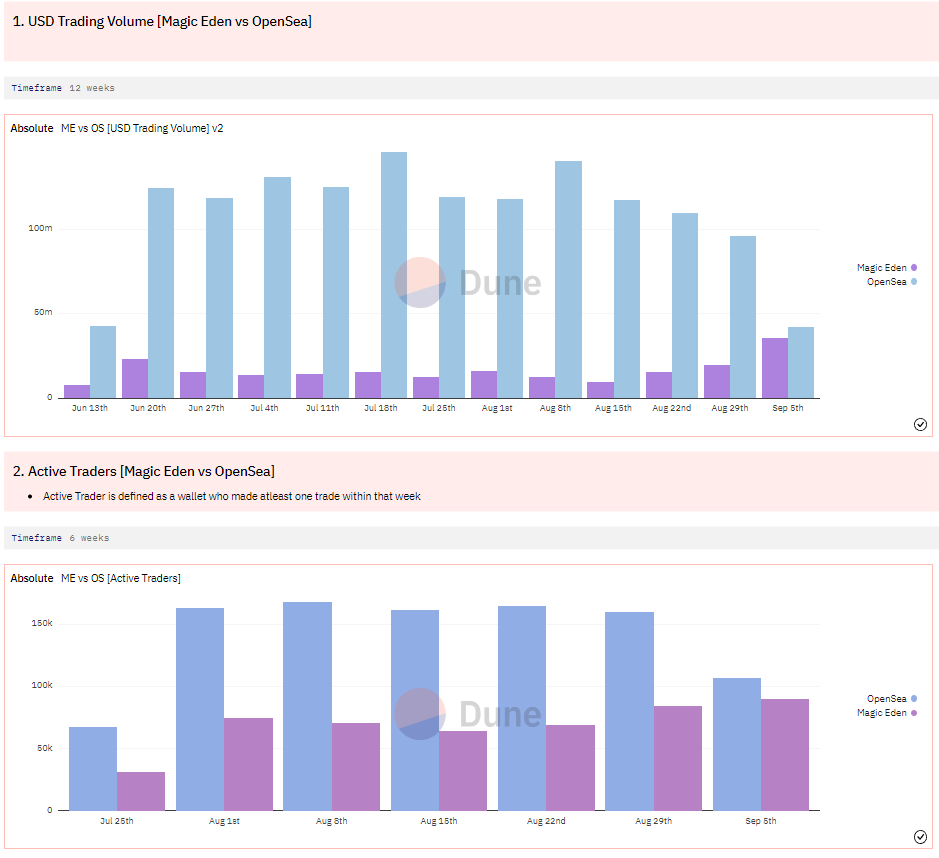Click the 'Absolute' label on Active Traders chart
939x858 pixels.
[32, 578]
